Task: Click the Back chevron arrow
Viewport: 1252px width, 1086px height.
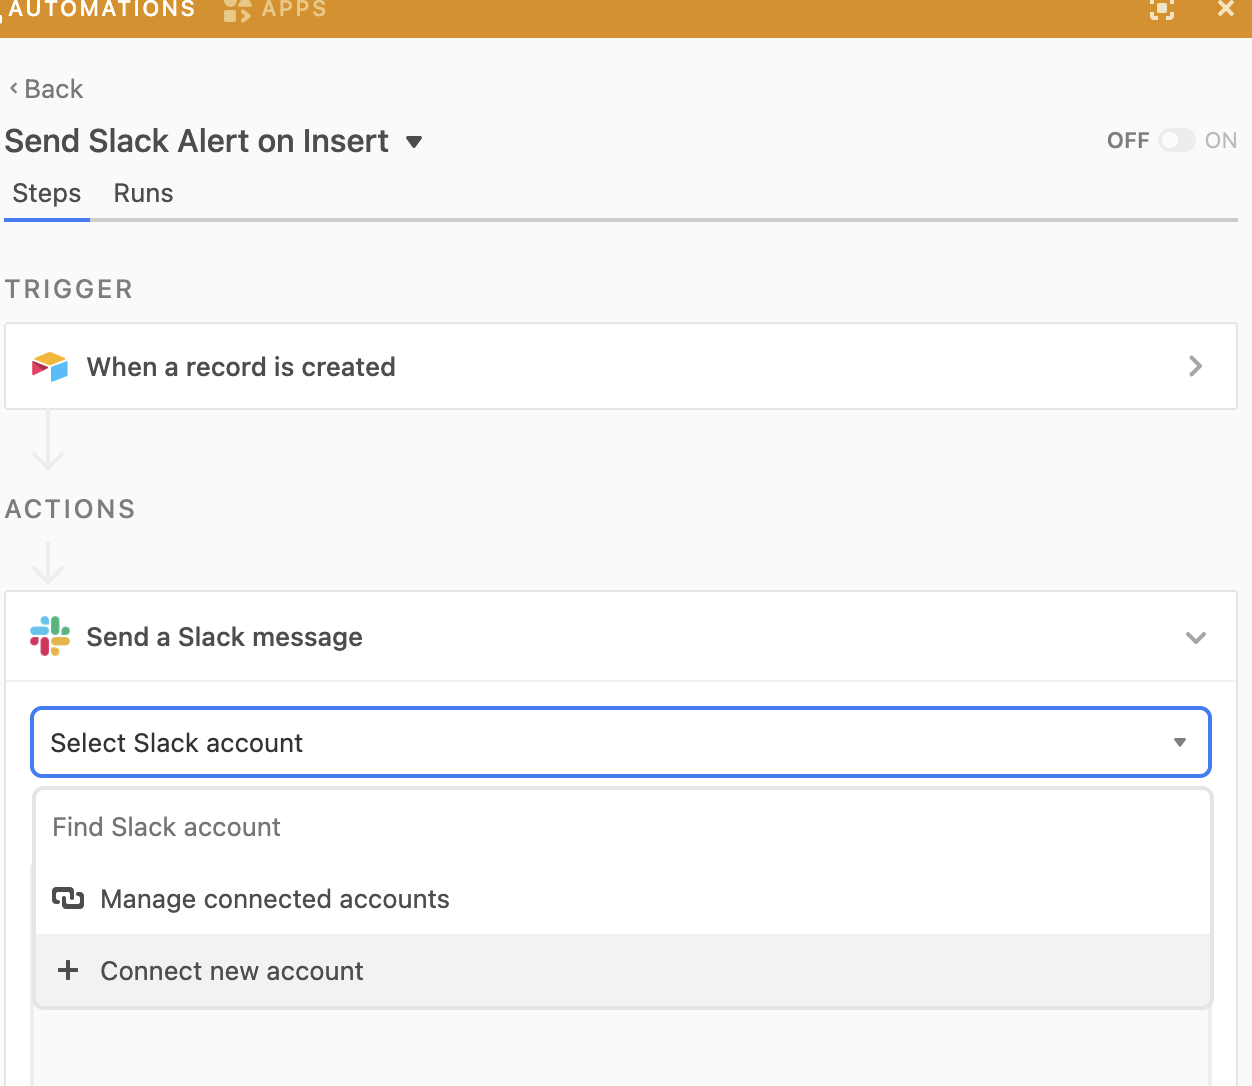Action: pos(13,88)
